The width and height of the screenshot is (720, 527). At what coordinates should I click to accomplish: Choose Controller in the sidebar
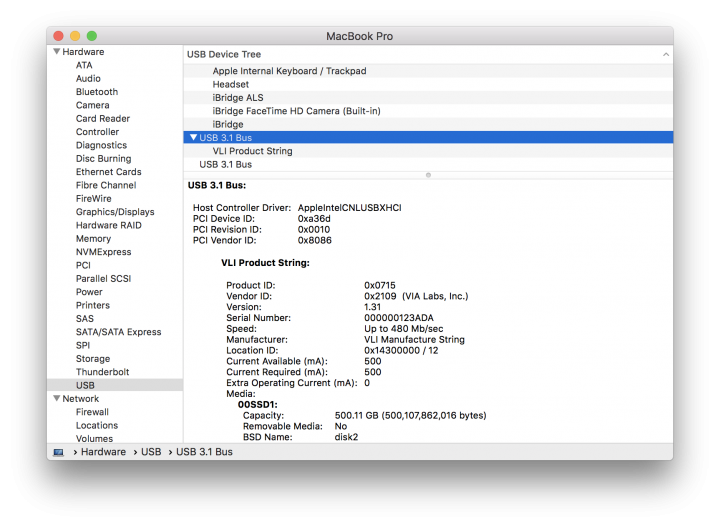coord(97,132)
